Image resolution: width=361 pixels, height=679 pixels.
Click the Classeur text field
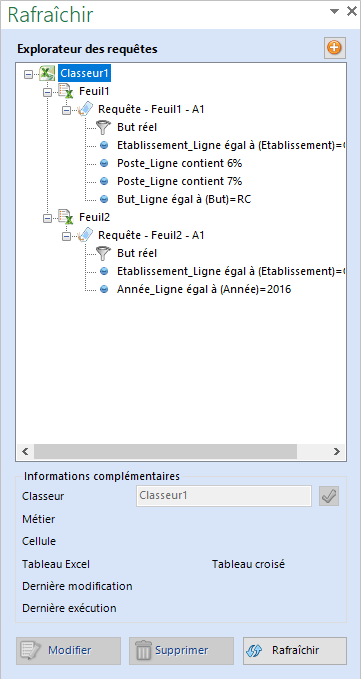click(x=224, y=496)
